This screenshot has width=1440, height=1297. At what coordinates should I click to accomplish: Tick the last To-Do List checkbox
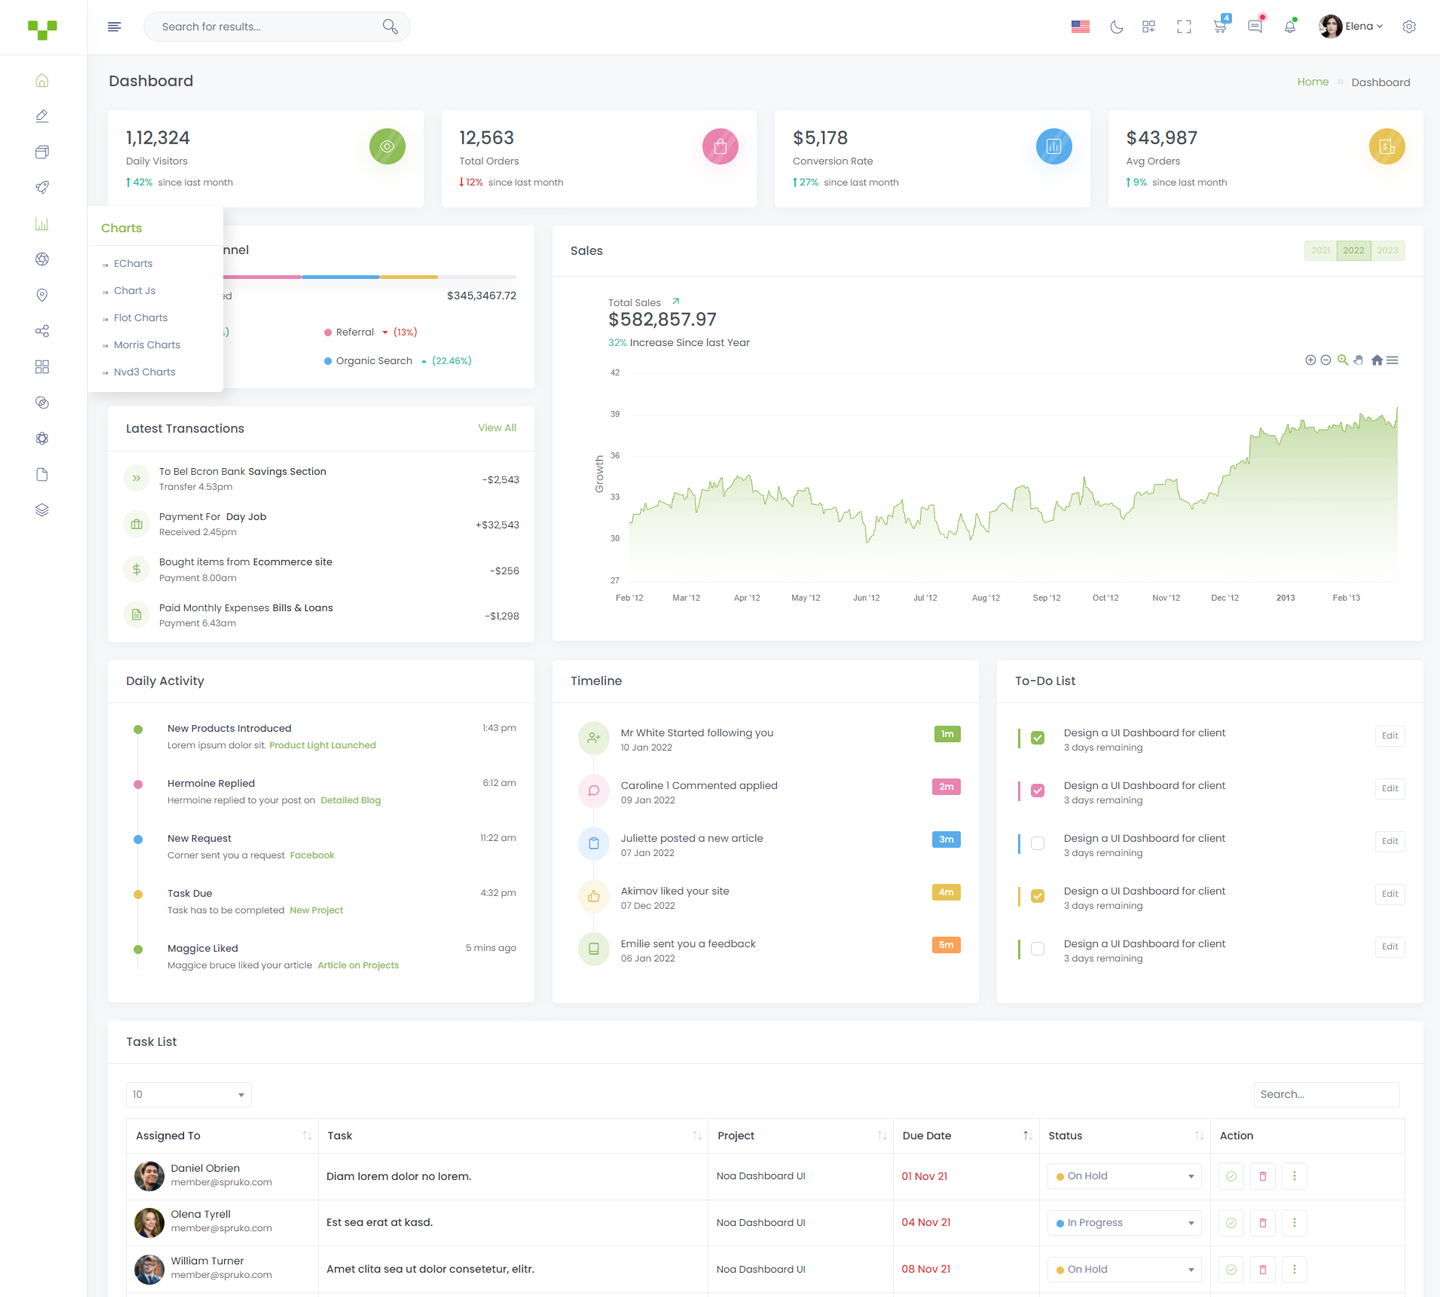click(1038, 949)
